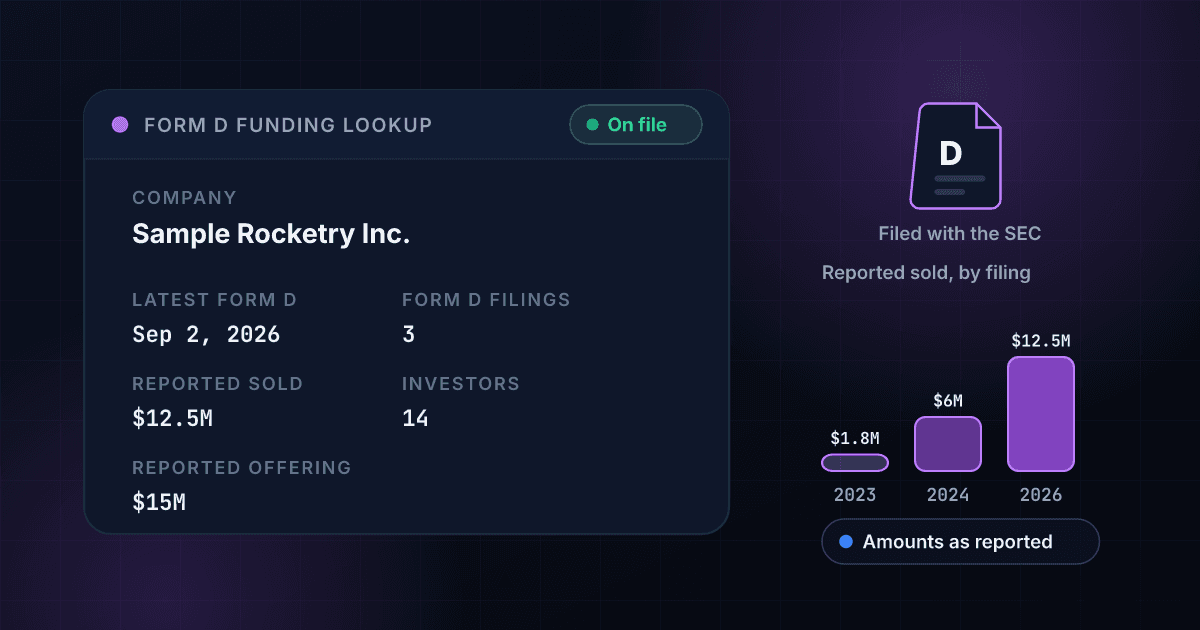Click the COMPANY label
Image resolution: width=1200 pixels, height=630 pixels.
[184, 198]
